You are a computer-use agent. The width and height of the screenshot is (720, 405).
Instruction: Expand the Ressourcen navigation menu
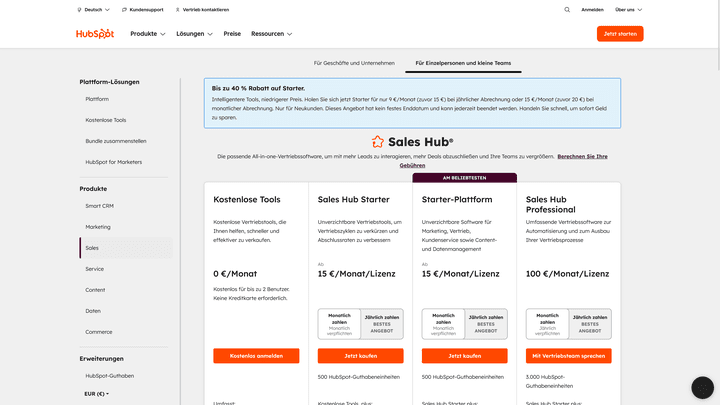pyautogui.click(x=271, y=34)
